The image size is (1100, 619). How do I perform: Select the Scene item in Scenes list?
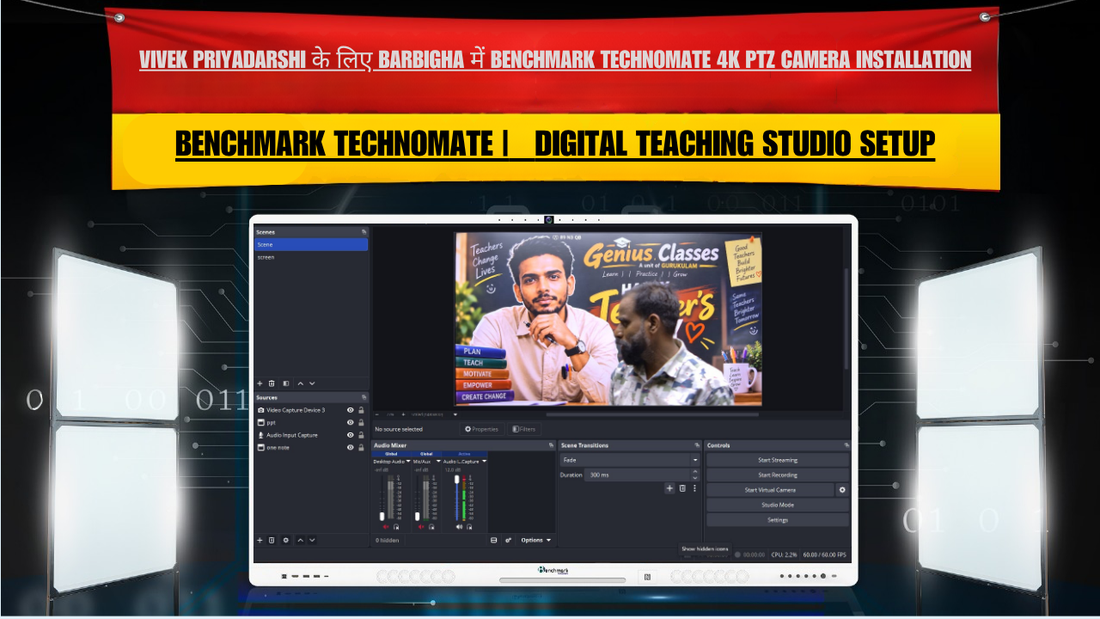[x=311, y=244]
